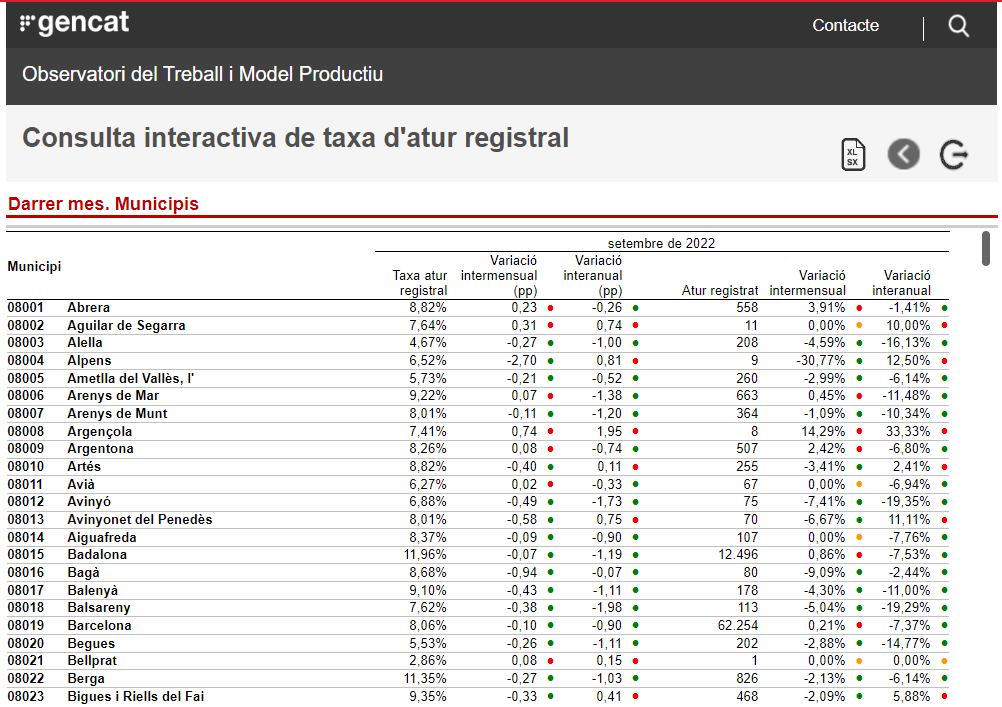Image resolution: width=1002 pixels, height=707 pixels.
Task: Select the Avià municipality name
Action: (x=81, y=485)
